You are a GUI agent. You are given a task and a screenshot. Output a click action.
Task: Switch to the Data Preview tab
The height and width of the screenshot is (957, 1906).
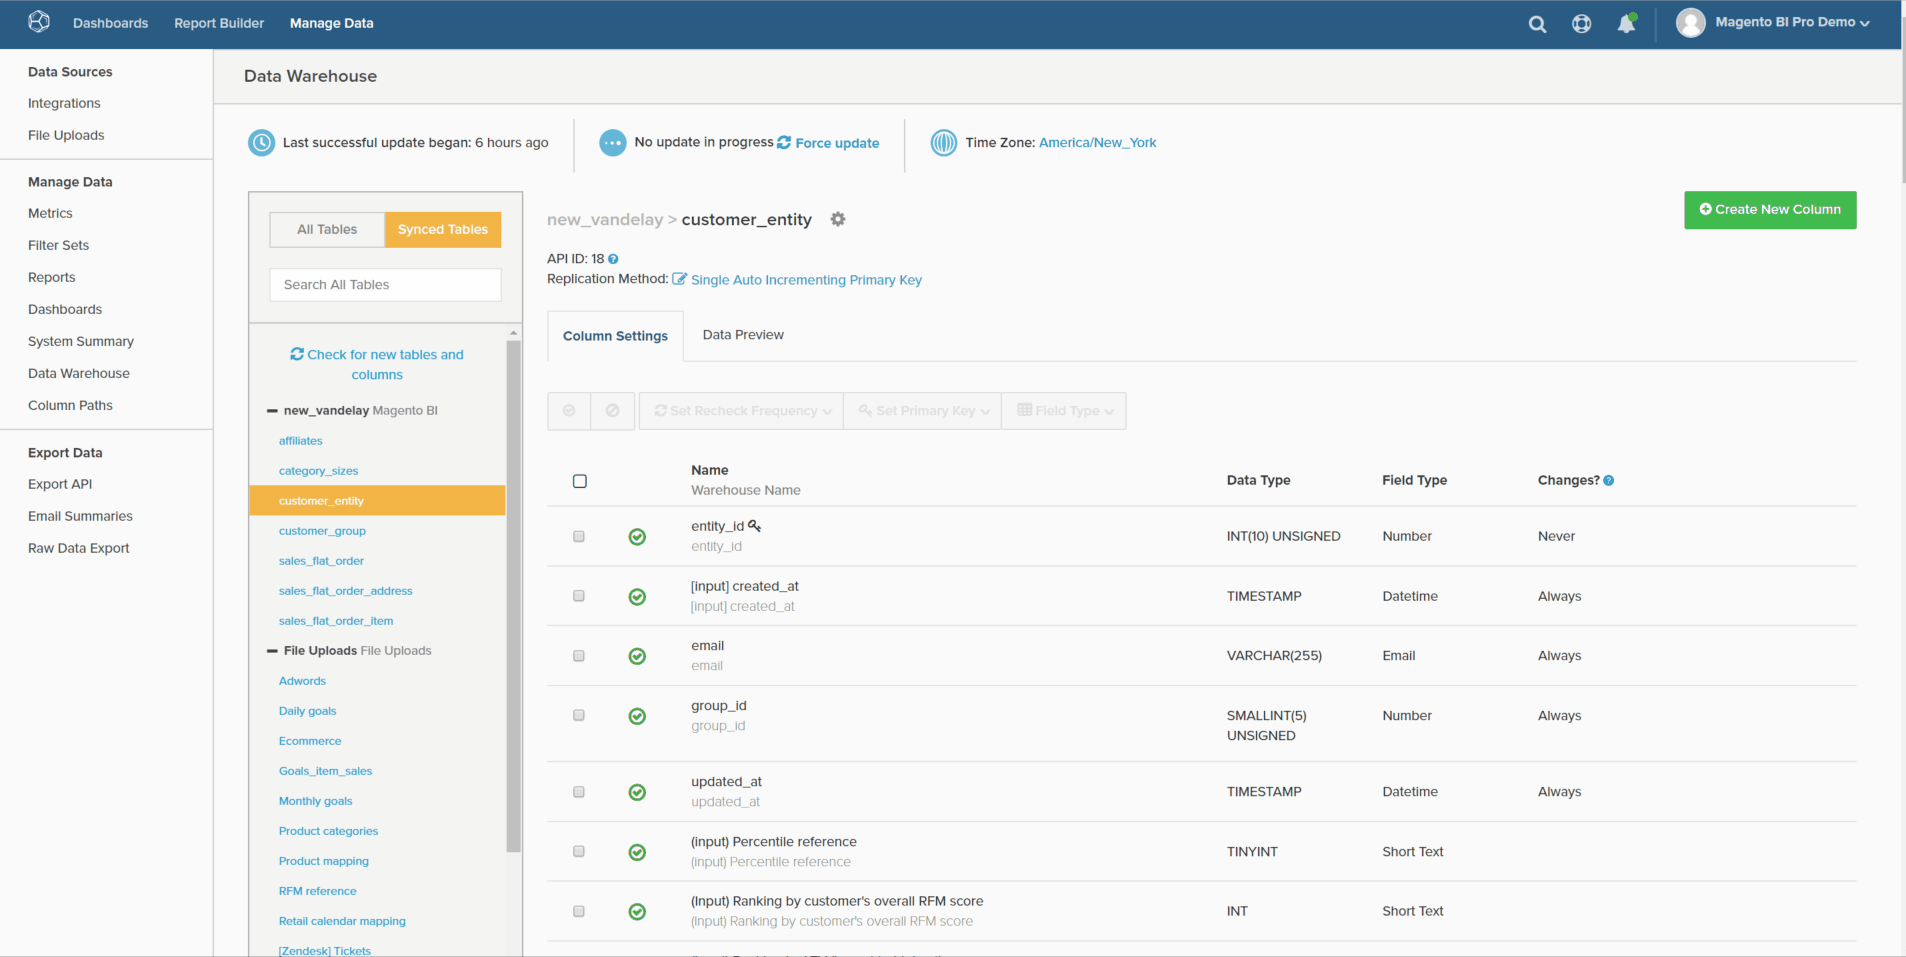coord(742,335)
